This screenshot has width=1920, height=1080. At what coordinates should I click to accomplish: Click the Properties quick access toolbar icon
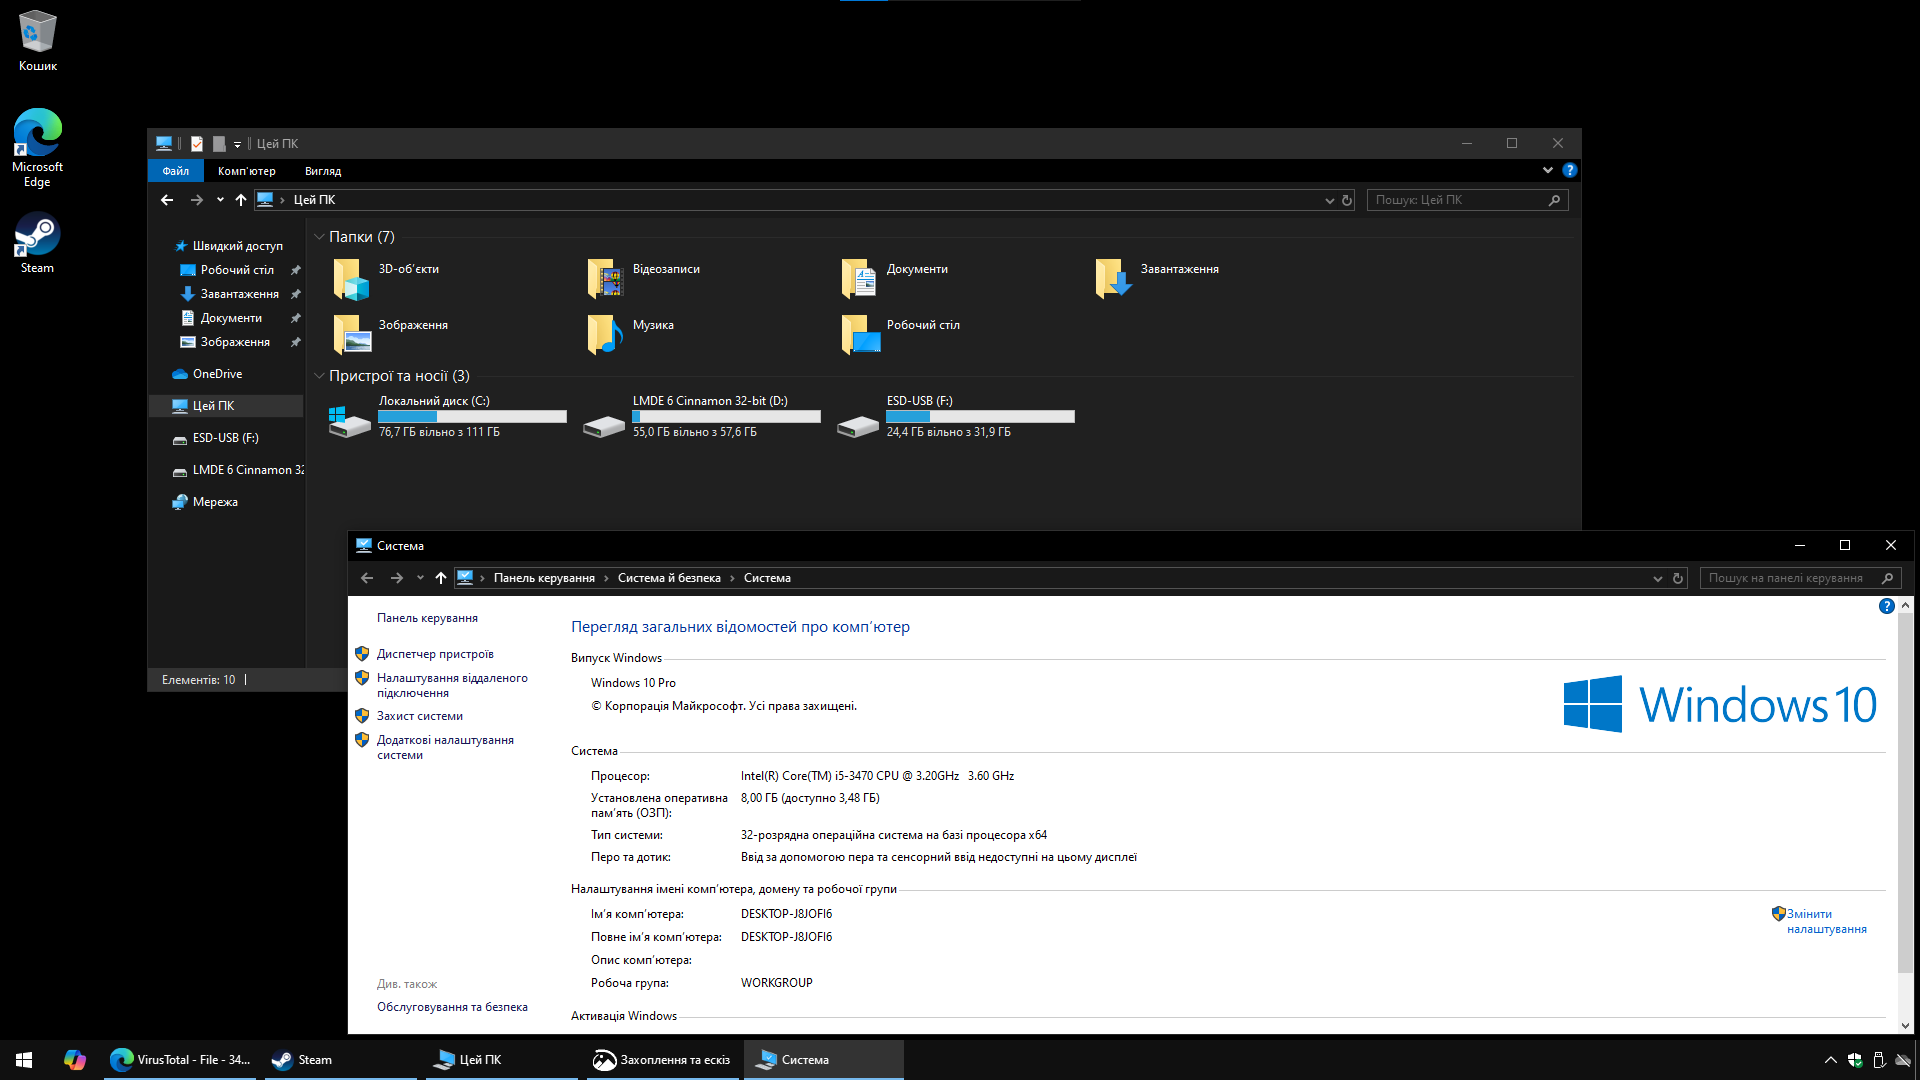[x=197, y=144]
